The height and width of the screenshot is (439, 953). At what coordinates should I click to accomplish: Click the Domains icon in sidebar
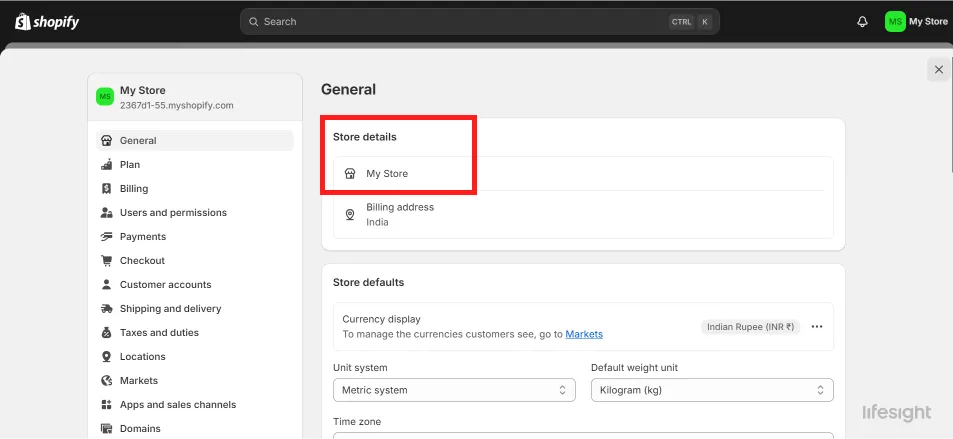click(106, 429)
